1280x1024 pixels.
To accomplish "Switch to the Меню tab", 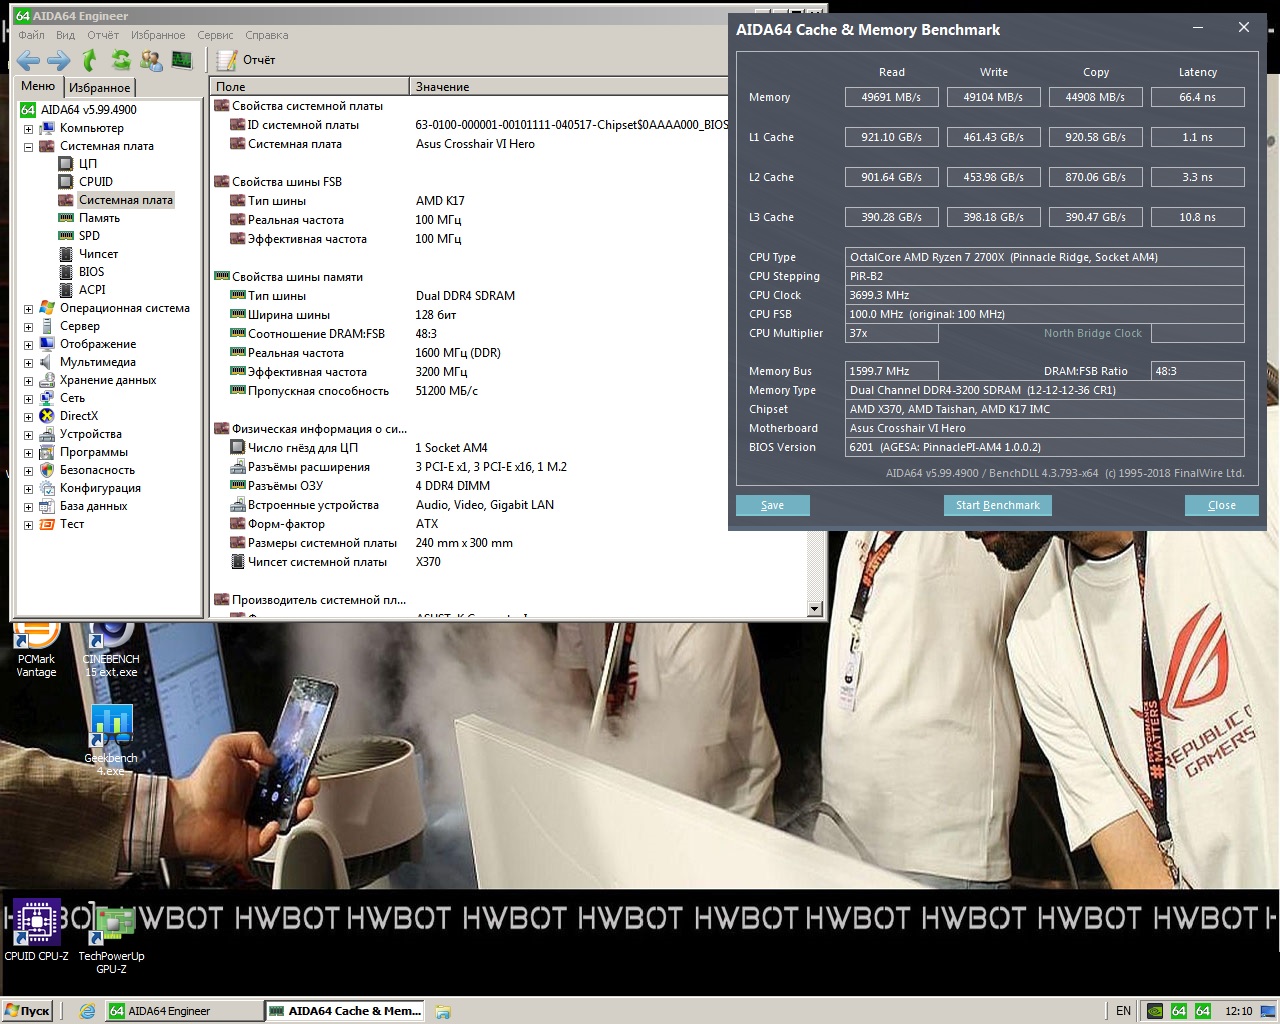I will click(38, 87).
